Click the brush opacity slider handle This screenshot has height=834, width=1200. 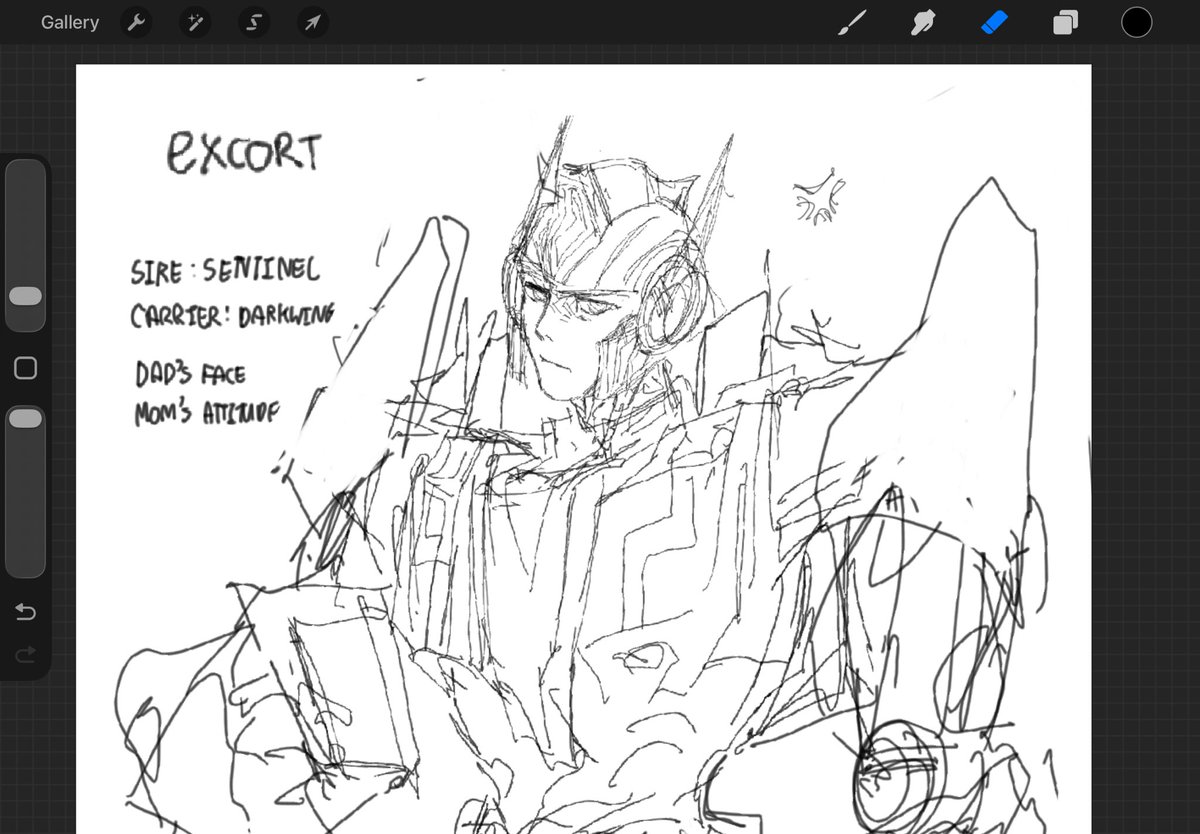coord(25,418)
